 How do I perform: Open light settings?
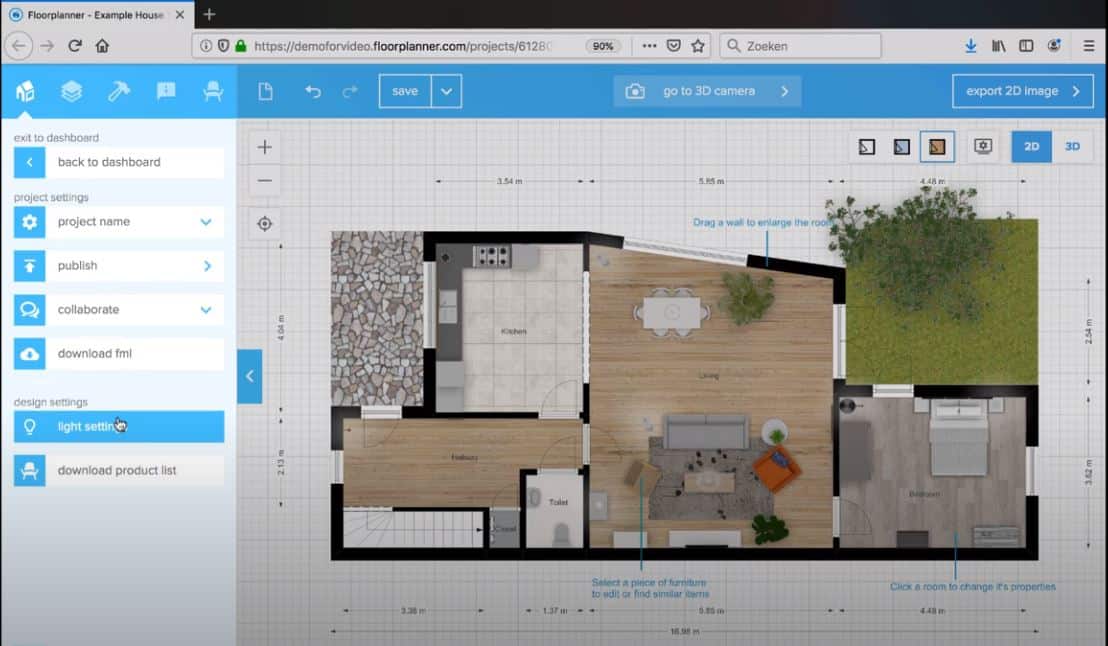119,427
